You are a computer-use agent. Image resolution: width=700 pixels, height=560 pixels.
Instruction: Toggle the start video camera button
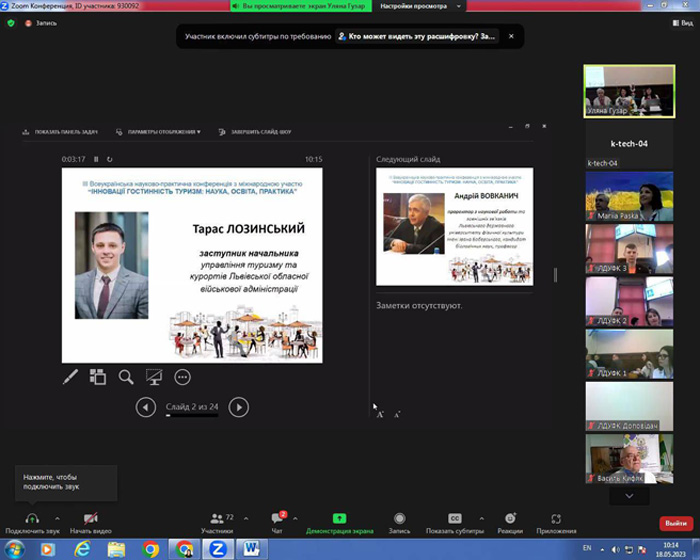pos(91,518)
